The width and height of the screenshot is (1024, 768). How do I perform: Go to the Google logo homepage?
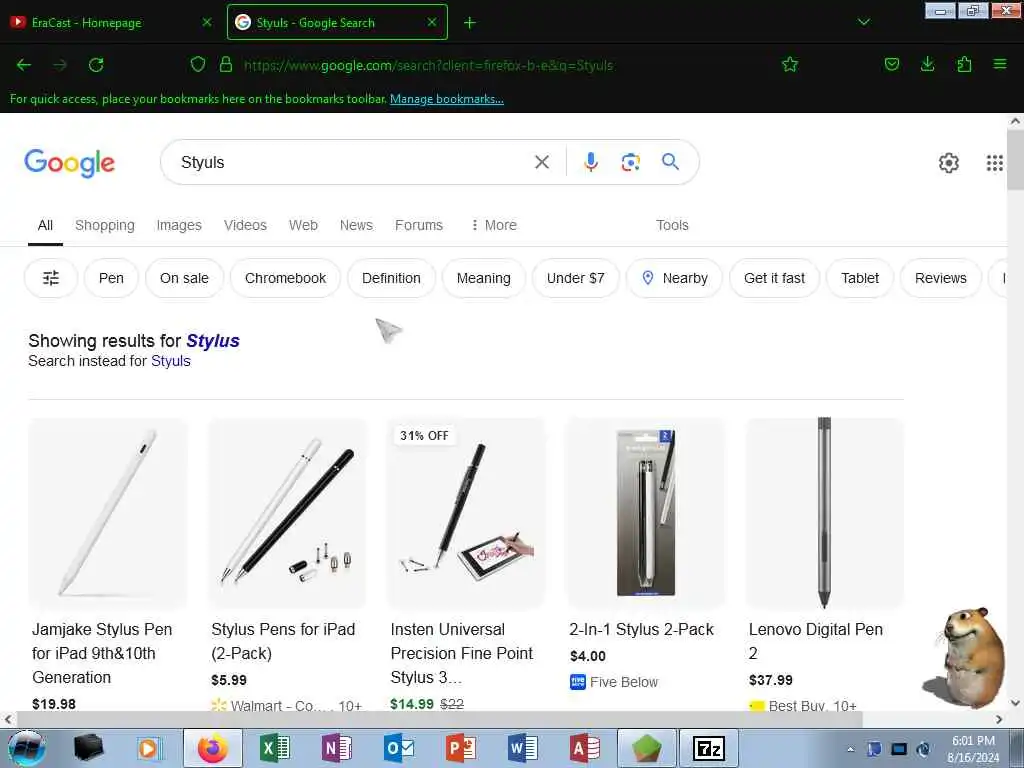coord(69,163)
